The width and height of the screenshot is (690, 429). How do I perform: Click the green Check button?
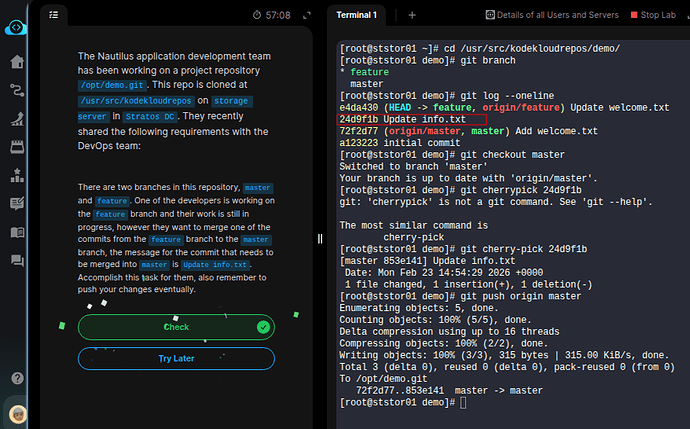[x=176, y=327]
